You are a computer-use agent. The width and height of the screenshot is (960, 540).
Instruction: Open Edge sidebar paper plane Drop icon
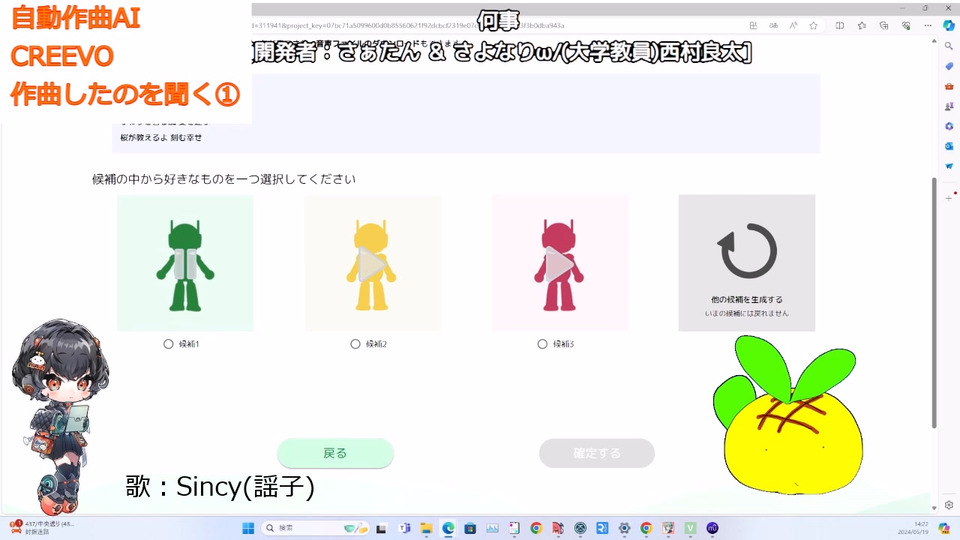point(948,166)
